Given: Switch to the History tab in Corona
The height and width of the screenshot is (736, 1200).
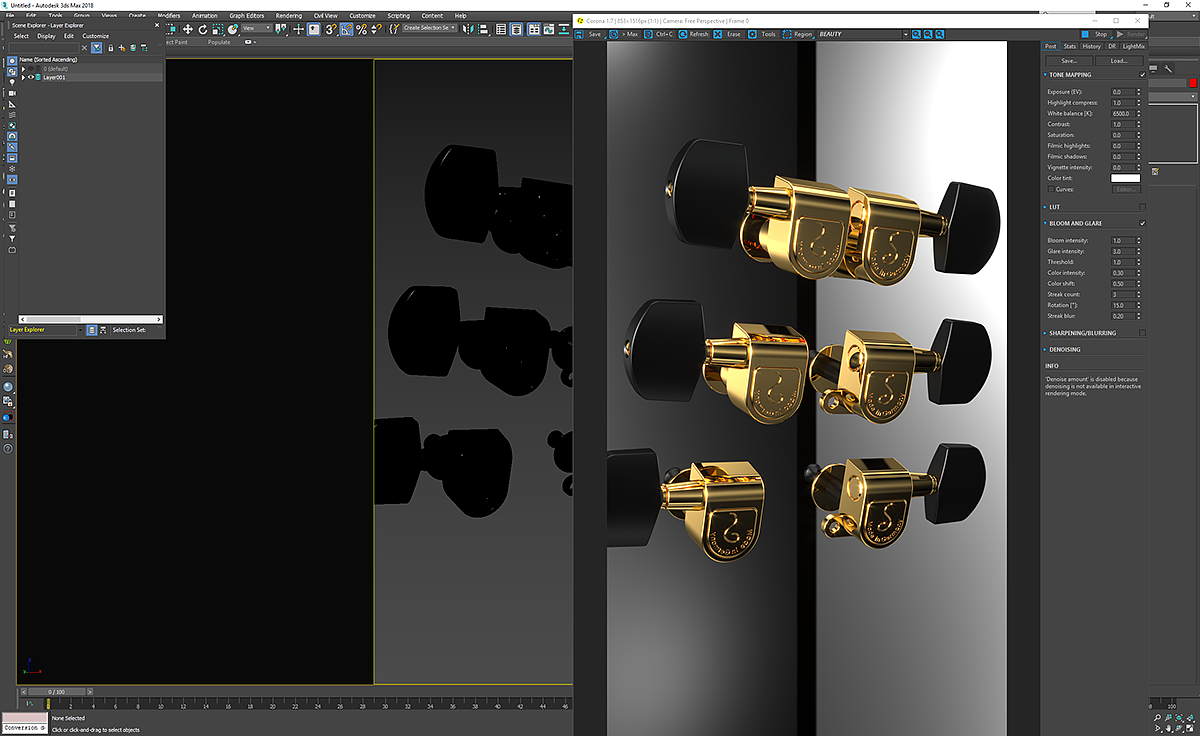Looking at the screenshot, I should pos(1091,46).
